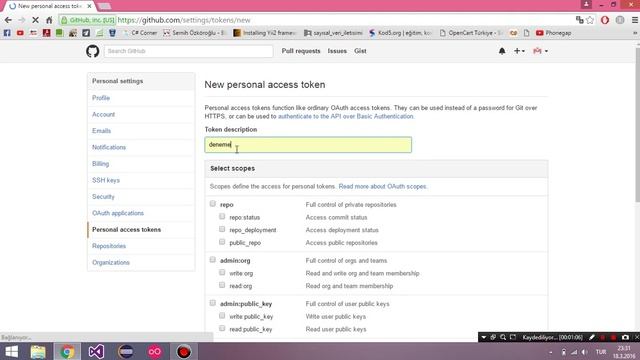
Task: Check the repo_deployment scope
Action: click(x=222, y=229)
